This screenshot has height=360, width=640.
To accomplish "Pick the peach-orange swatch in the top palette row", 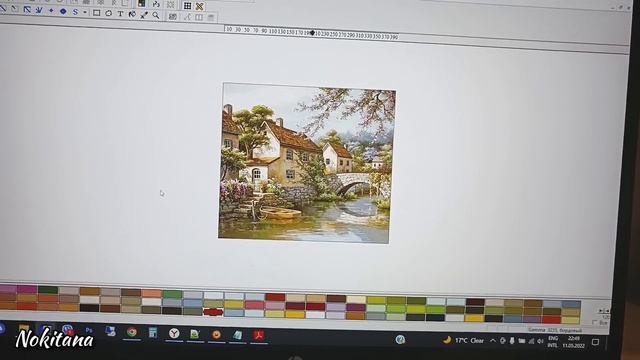I will point(152,293).
